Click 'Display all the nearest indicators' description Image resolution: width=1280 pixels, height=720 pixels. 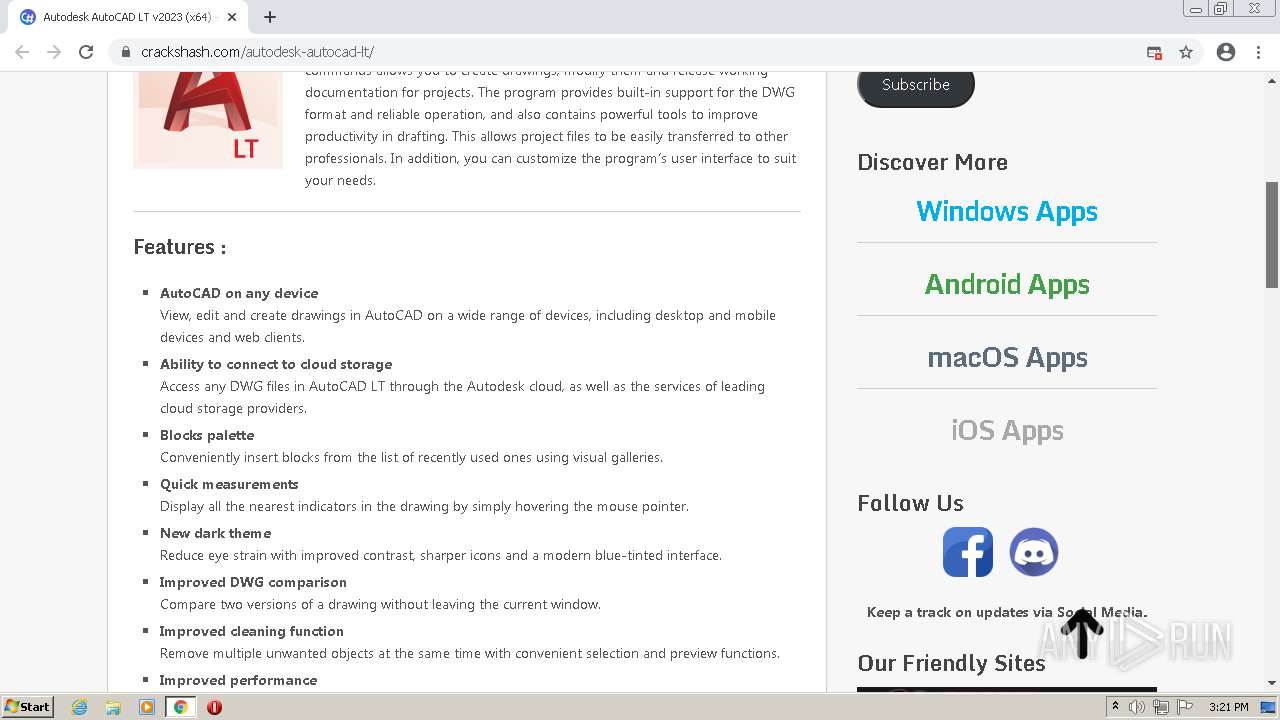424,506
